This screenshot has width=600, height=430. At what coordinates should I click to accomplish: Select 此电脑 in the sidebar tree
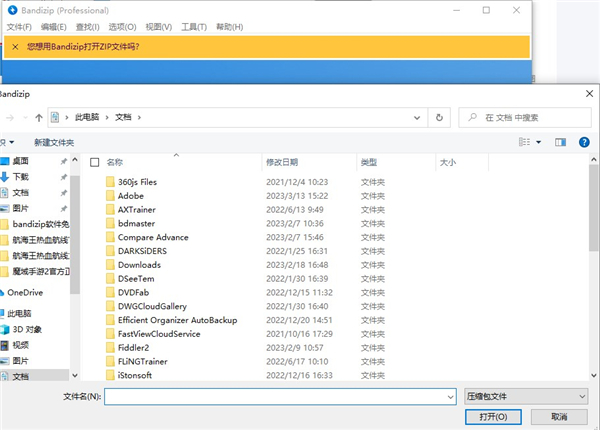pos(19,314)
